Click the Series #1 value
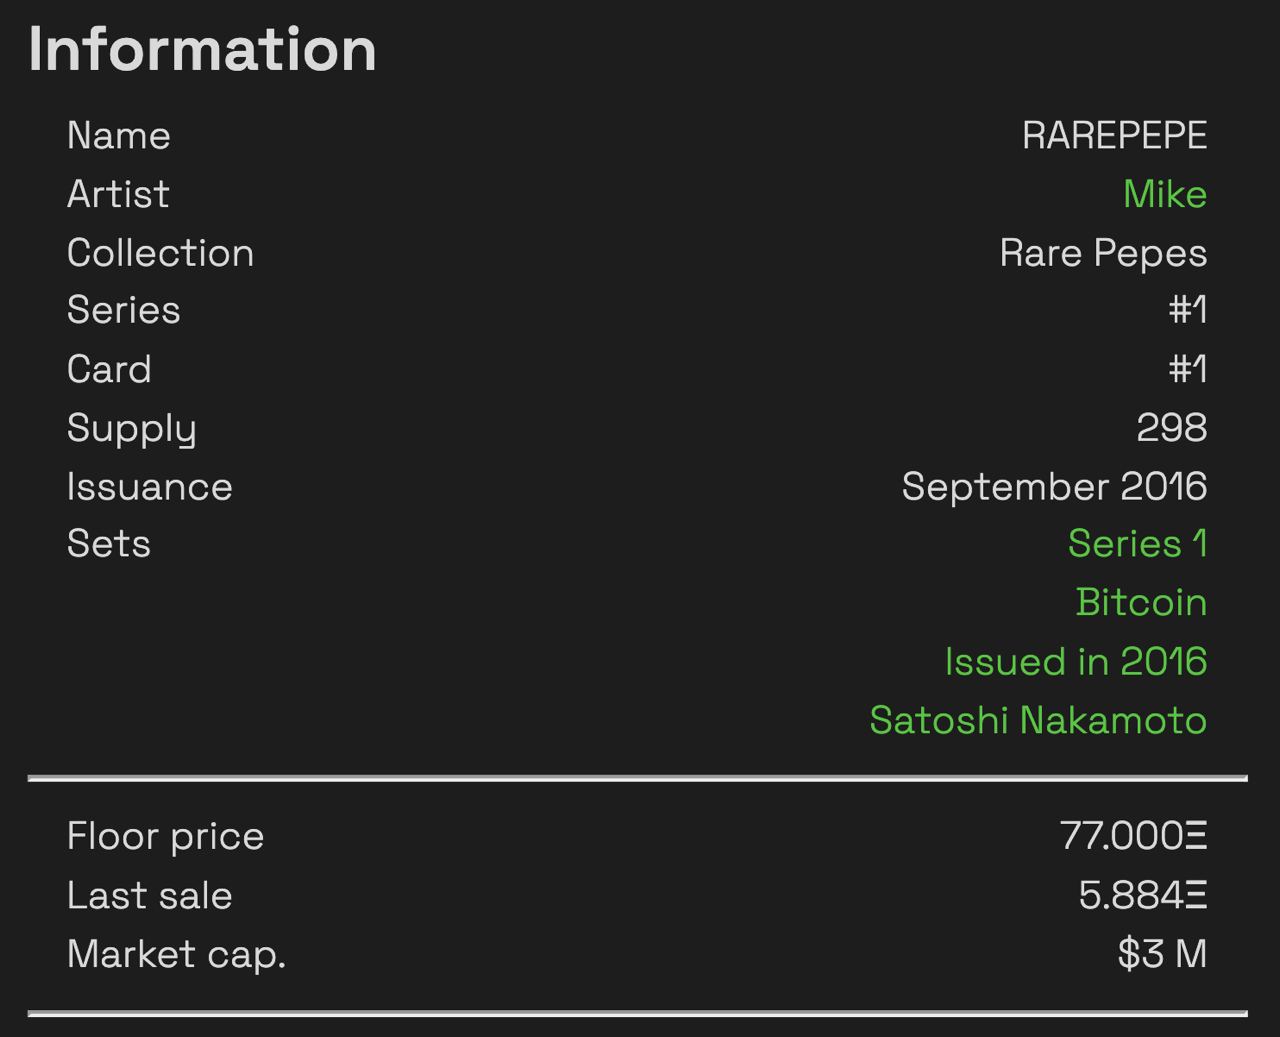 1188,310
